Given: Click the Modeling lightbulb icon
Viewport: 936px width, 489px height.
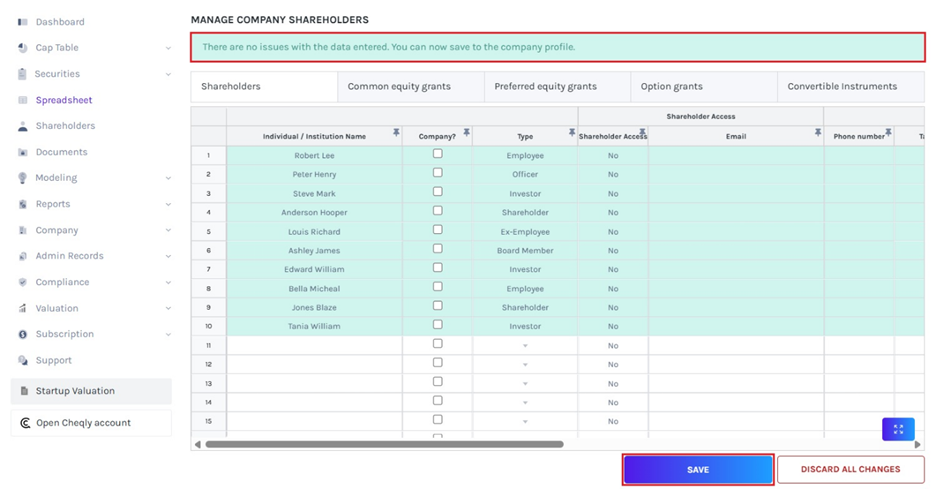Looking at the screenshot, I should (x=23, y=178).
